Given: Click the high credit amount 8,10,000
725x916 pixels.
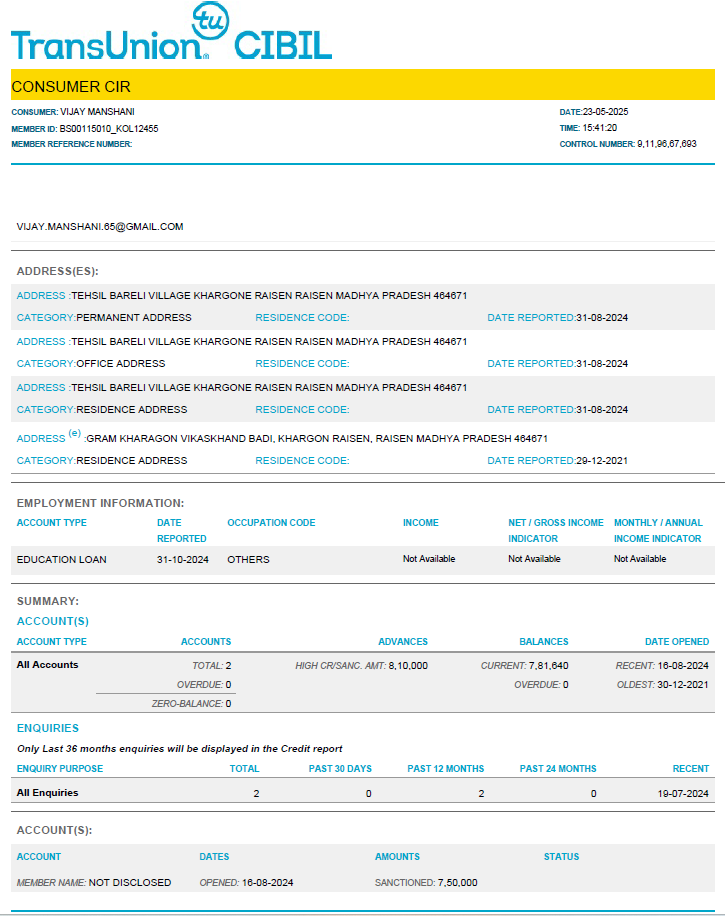Looking at the screenshot, I should click(x=408, y=665).
